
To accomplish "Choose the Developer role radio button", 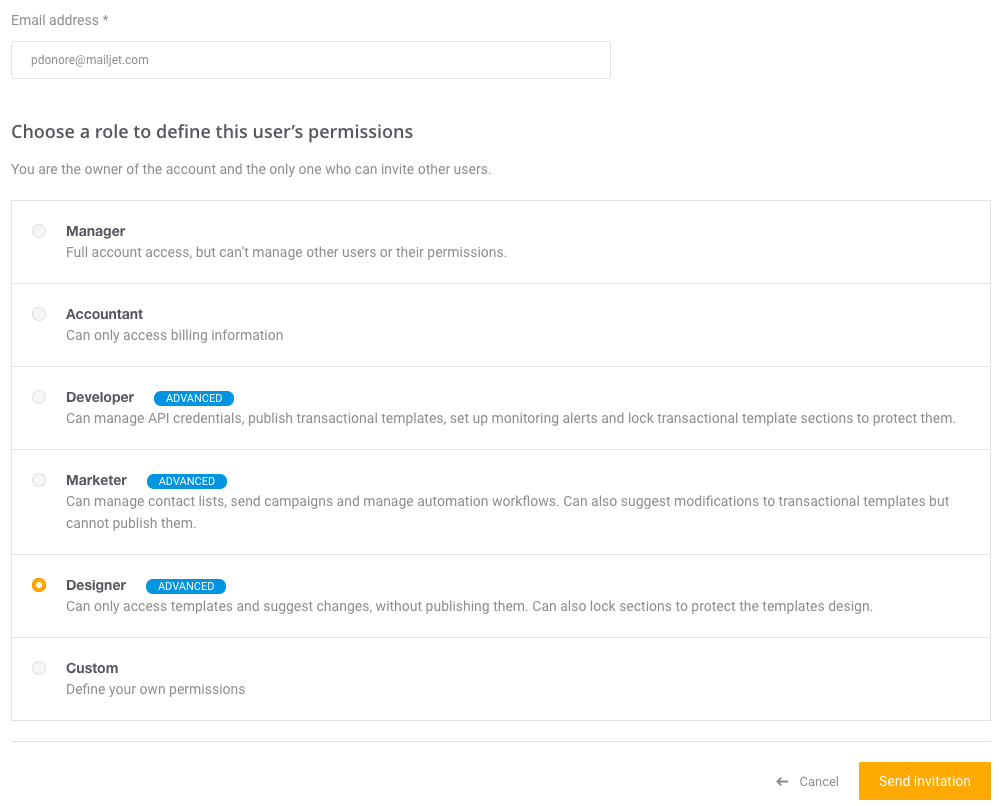I will (x=39, y=397).
